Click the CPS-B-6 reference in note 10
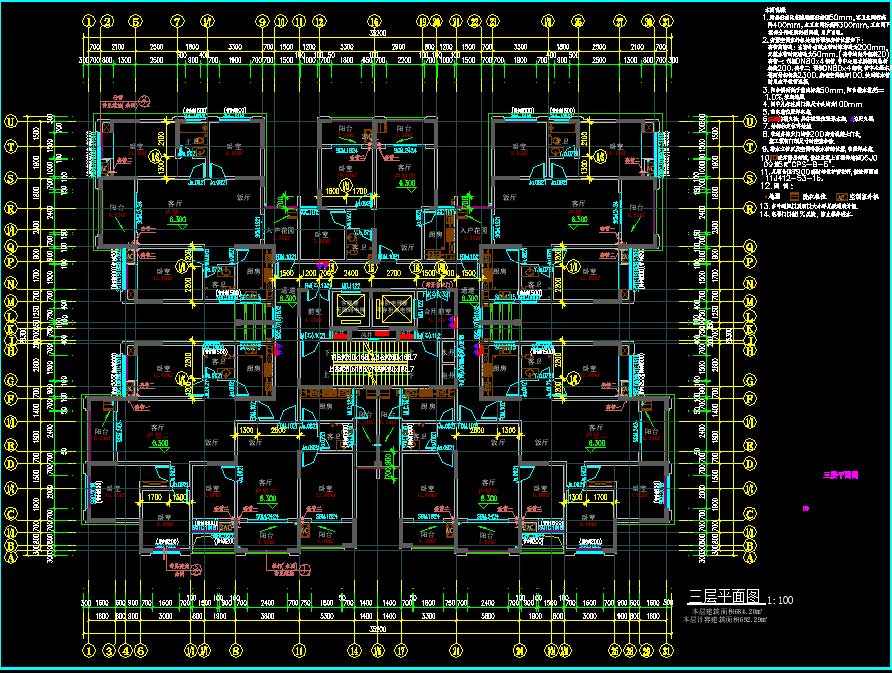The height and width of the screenshot is (673, 892). point(810,164)
